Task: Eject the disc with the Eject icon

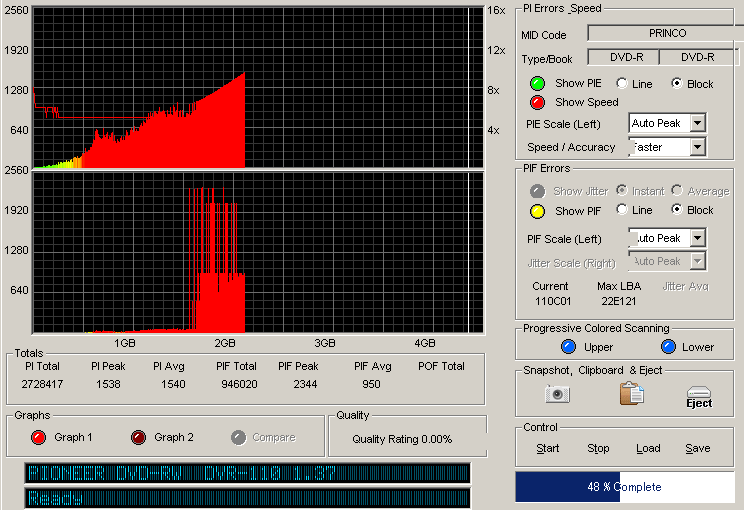Action: (699, 397)
